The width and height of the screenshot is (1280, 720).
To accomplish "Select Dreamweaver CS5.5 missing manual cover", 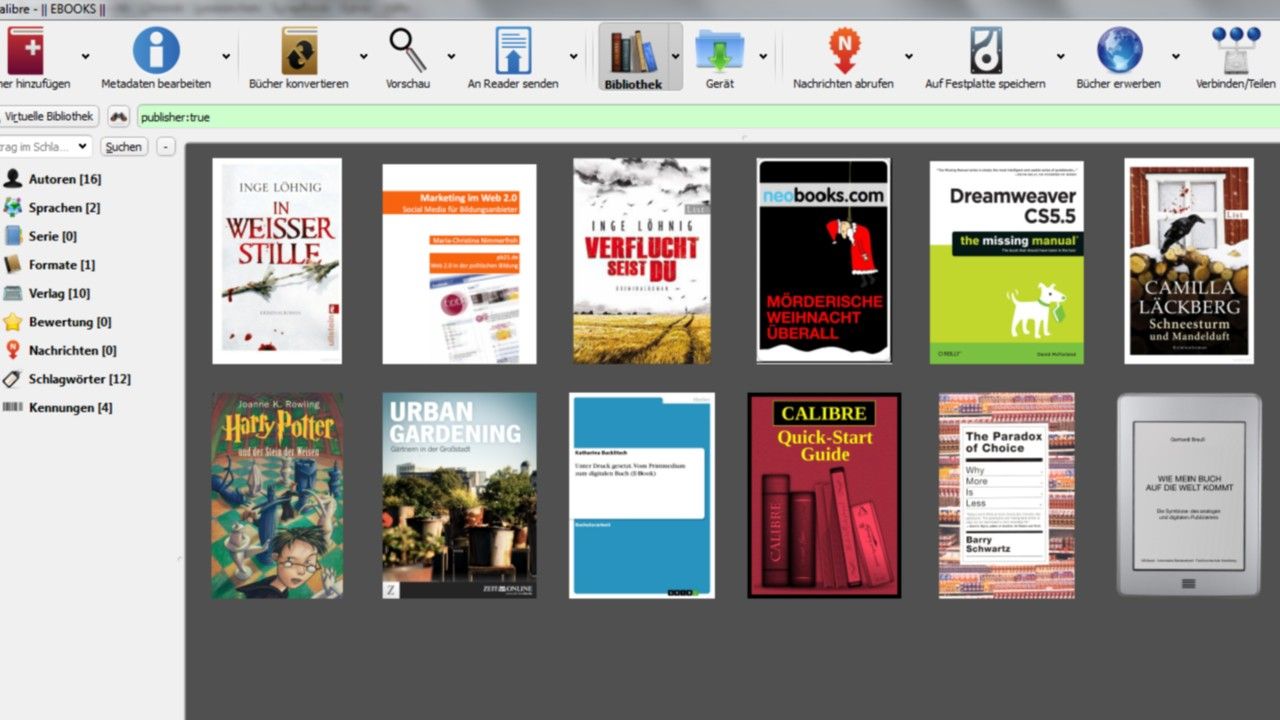I will [1007, 262].
